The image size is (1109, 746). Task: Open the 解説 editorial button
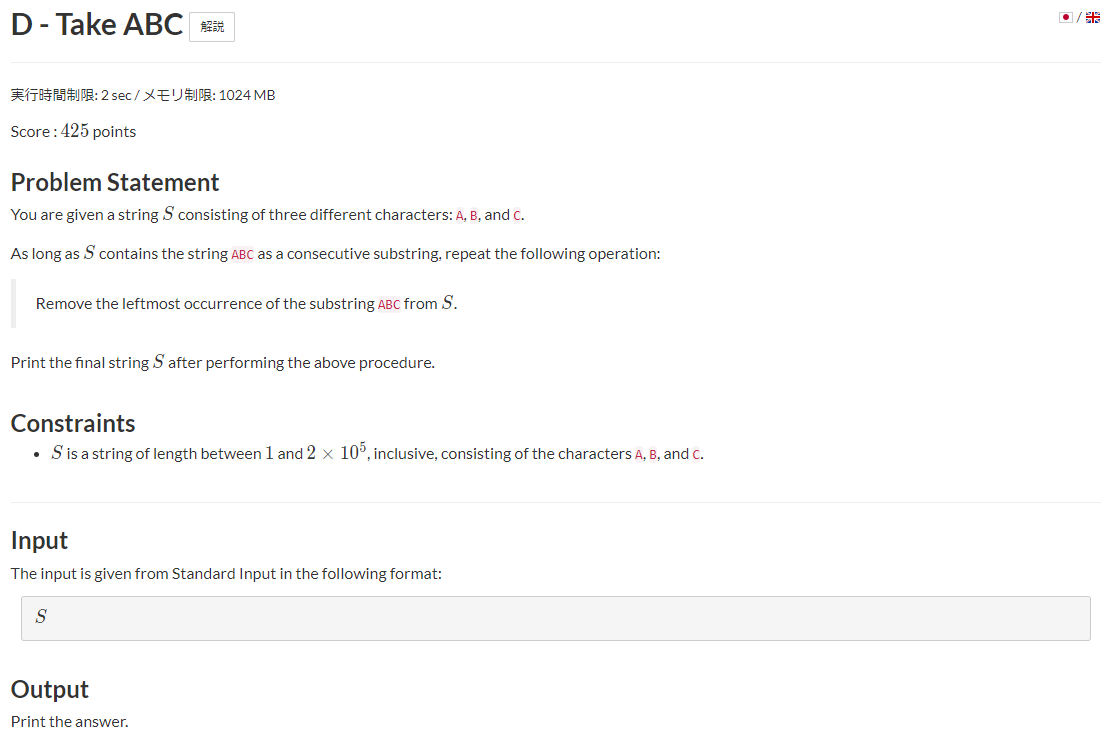pyautogui.click(x=212, y=27)
